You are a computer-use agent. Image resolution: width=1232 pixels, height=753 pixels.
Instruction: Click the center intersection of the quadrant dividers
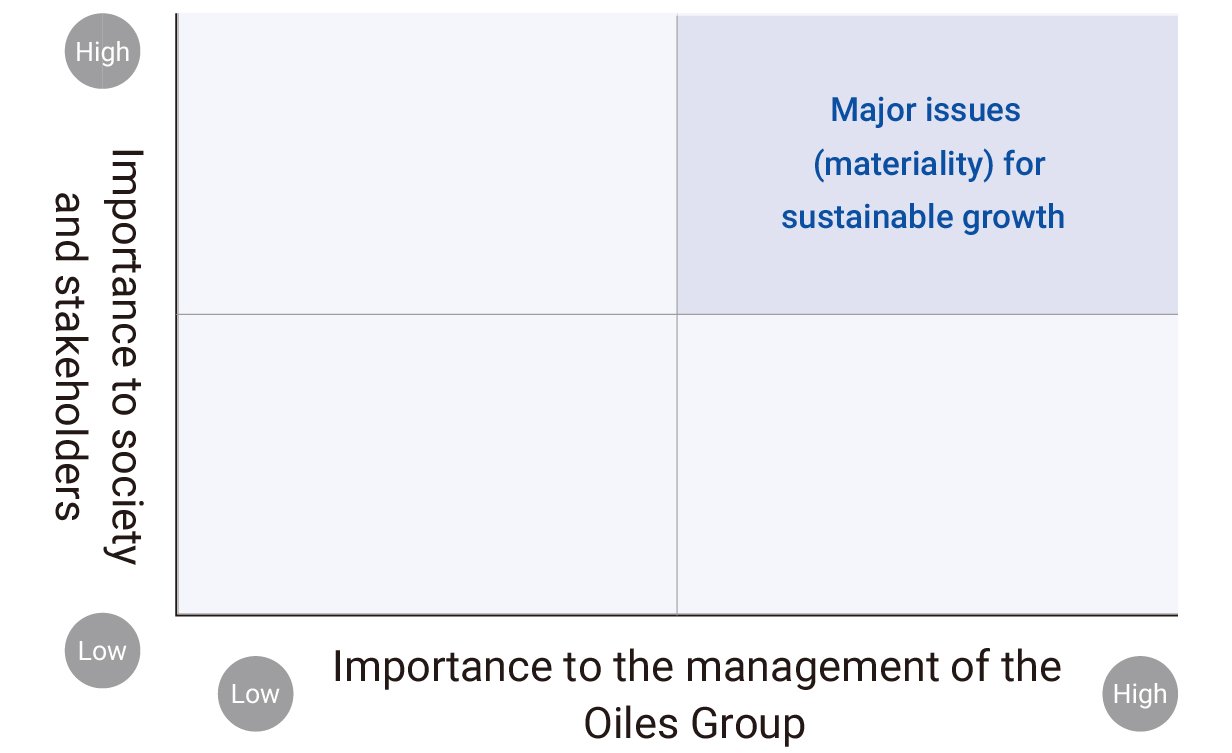(677, 314)
